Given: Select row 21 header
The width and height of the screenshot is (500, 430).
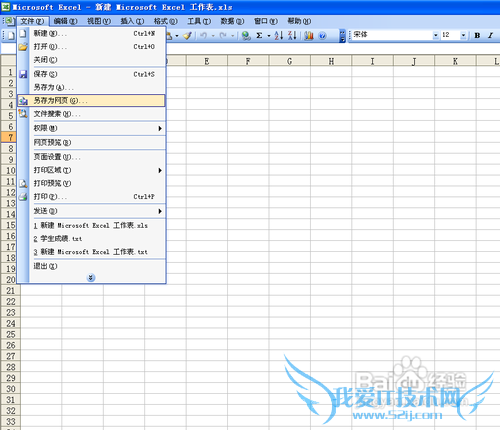Looking at the screenshot, I should pos(10,291).
